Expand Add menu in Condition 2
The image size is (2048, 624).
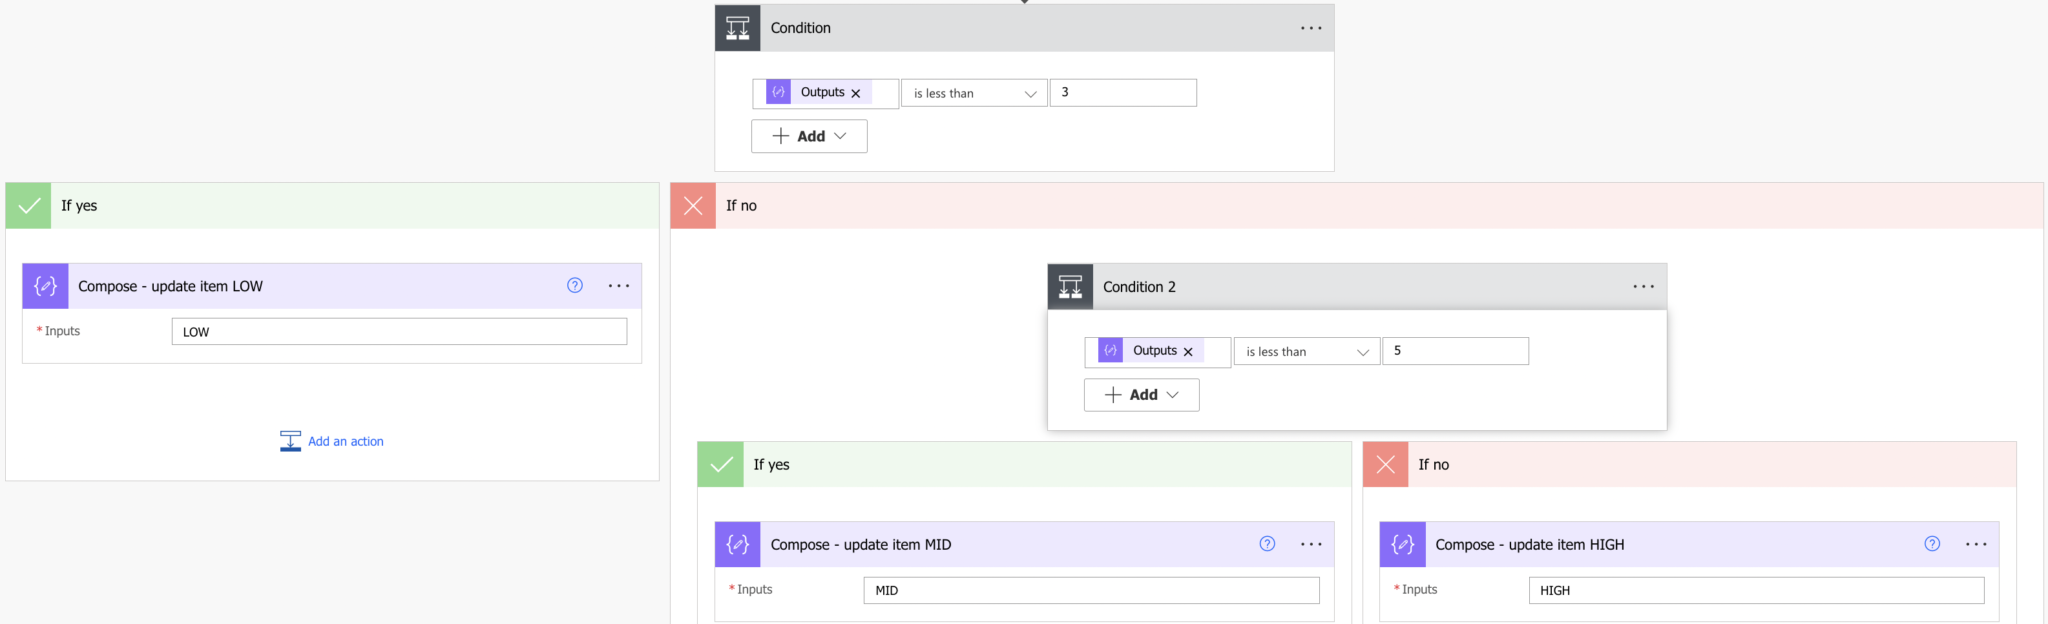[1142, 395]
